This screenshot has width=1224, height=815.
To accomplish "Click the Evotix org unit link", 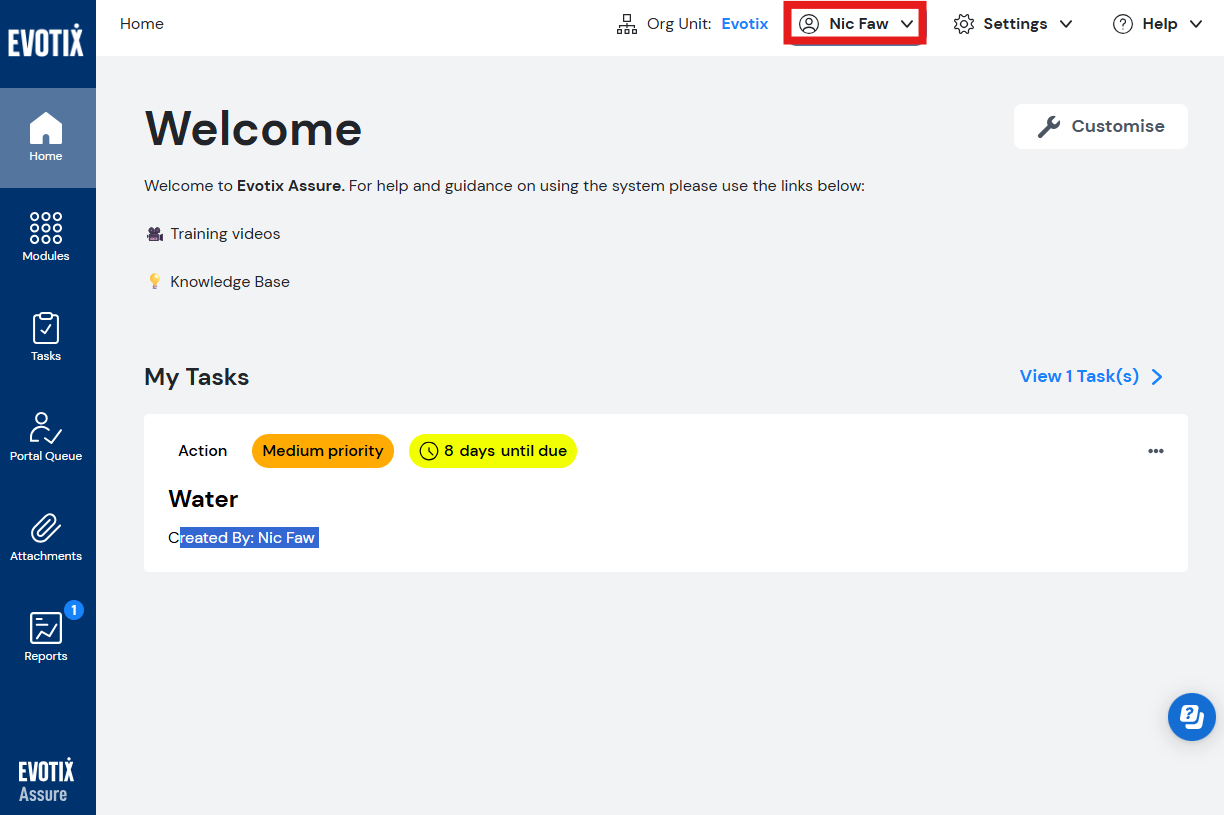I will (745, 24).
